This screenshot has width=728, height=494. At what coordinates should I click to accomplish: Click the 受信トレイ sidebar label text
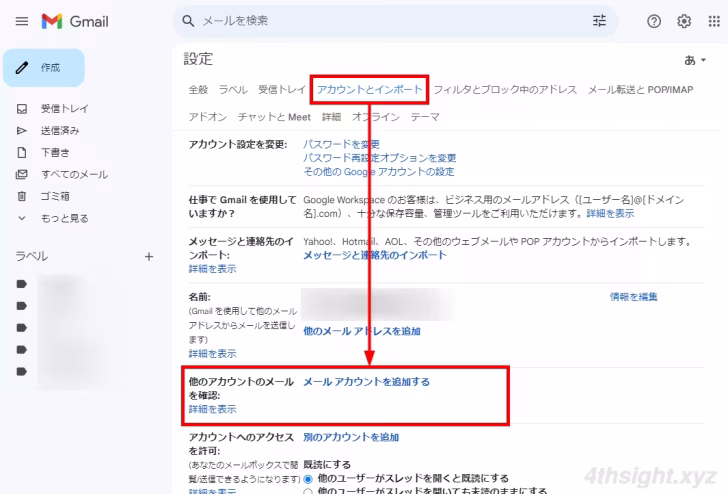[x=65, y=109]
